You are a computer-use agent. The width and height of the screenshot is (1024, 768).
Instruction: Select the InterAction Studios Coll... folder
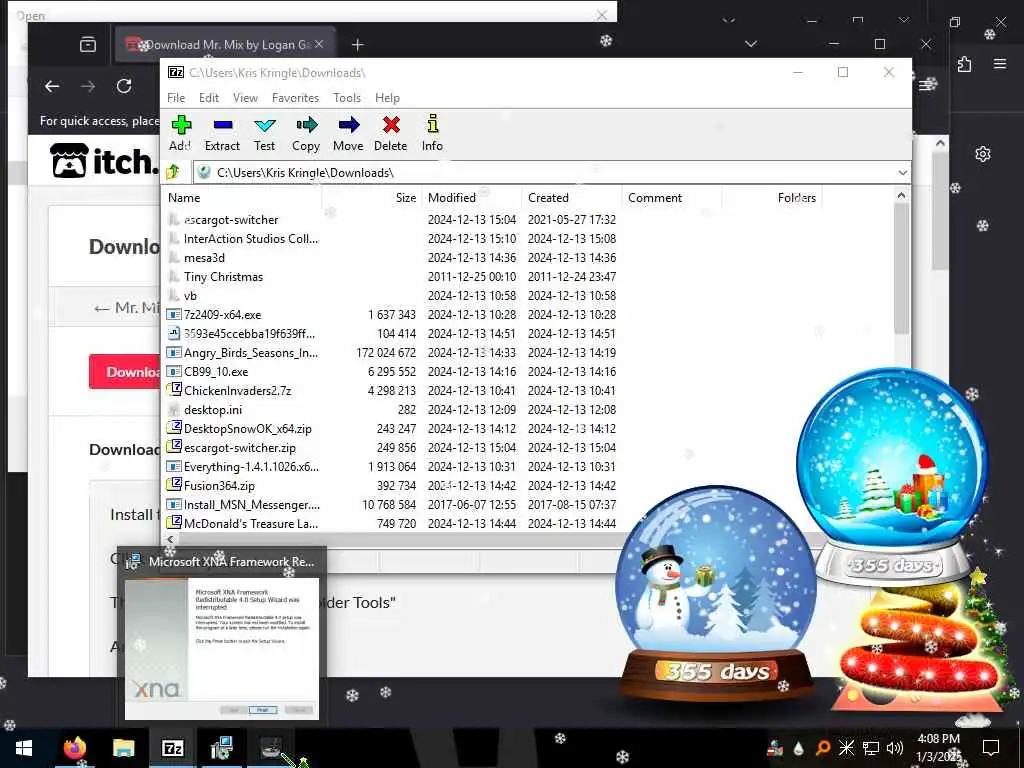[x=251, y=239]
